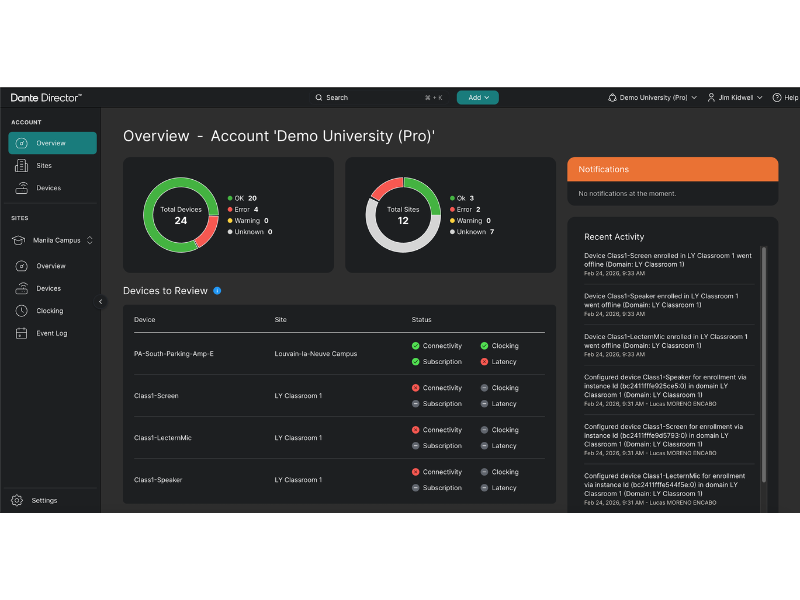Select the Manila Campus Overview item

(51, 266)
